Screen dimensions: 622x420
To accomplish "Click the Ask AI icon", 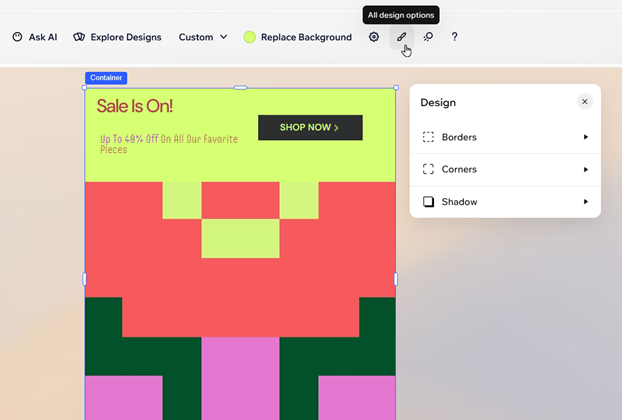I will (17, 37).
